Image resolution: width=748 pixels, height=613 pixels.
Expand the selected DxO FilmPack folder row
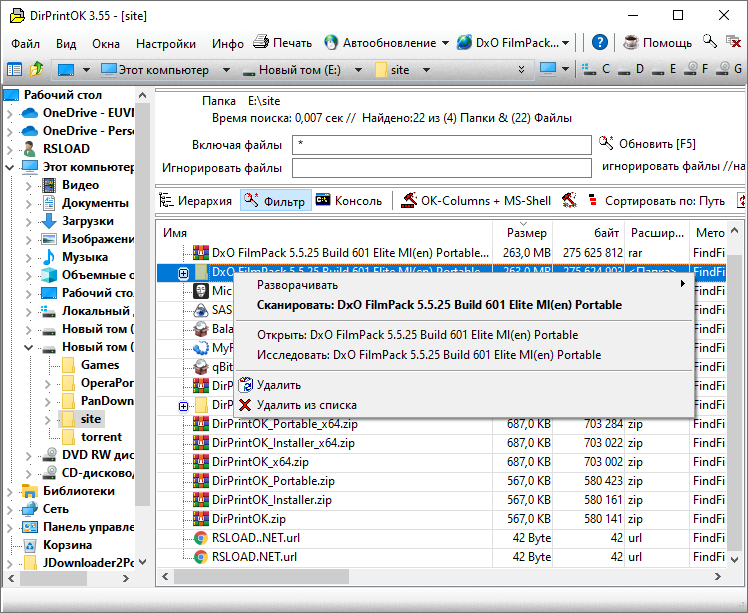pyautogui.click(x=183, y=273)
